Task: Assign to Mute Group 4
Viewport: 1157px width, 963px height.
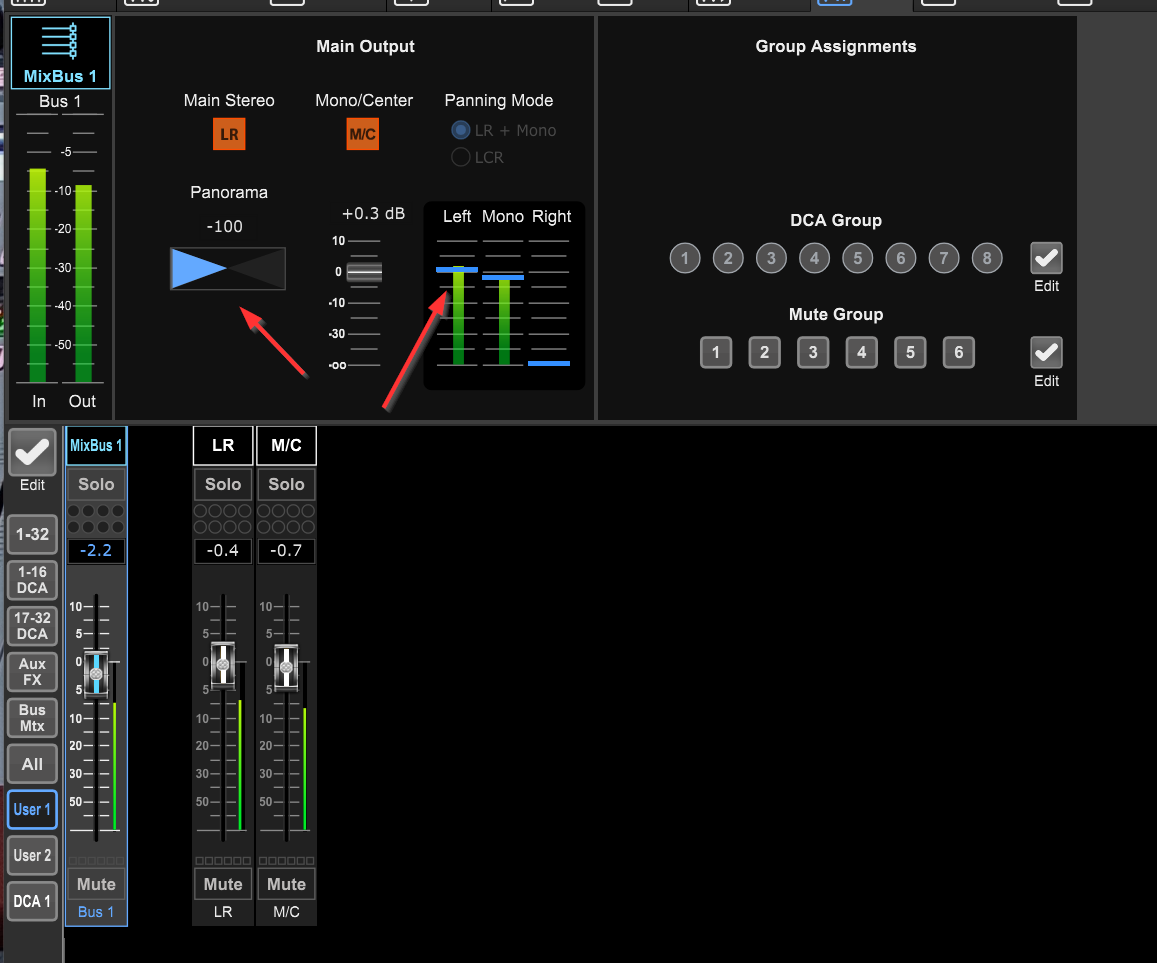Action: tap(862, 353)
